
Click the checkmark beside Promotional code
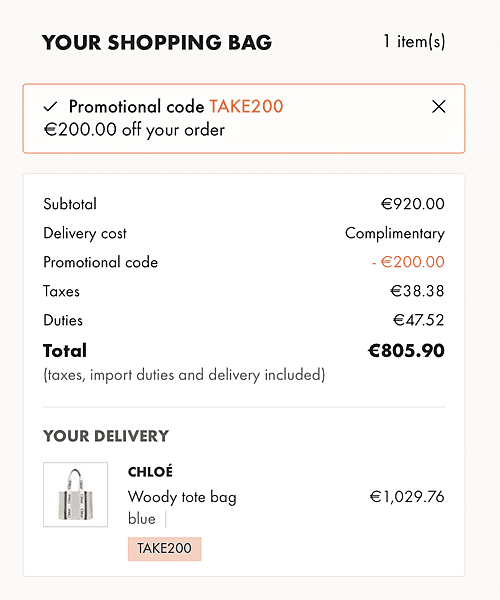pos(50,107)
